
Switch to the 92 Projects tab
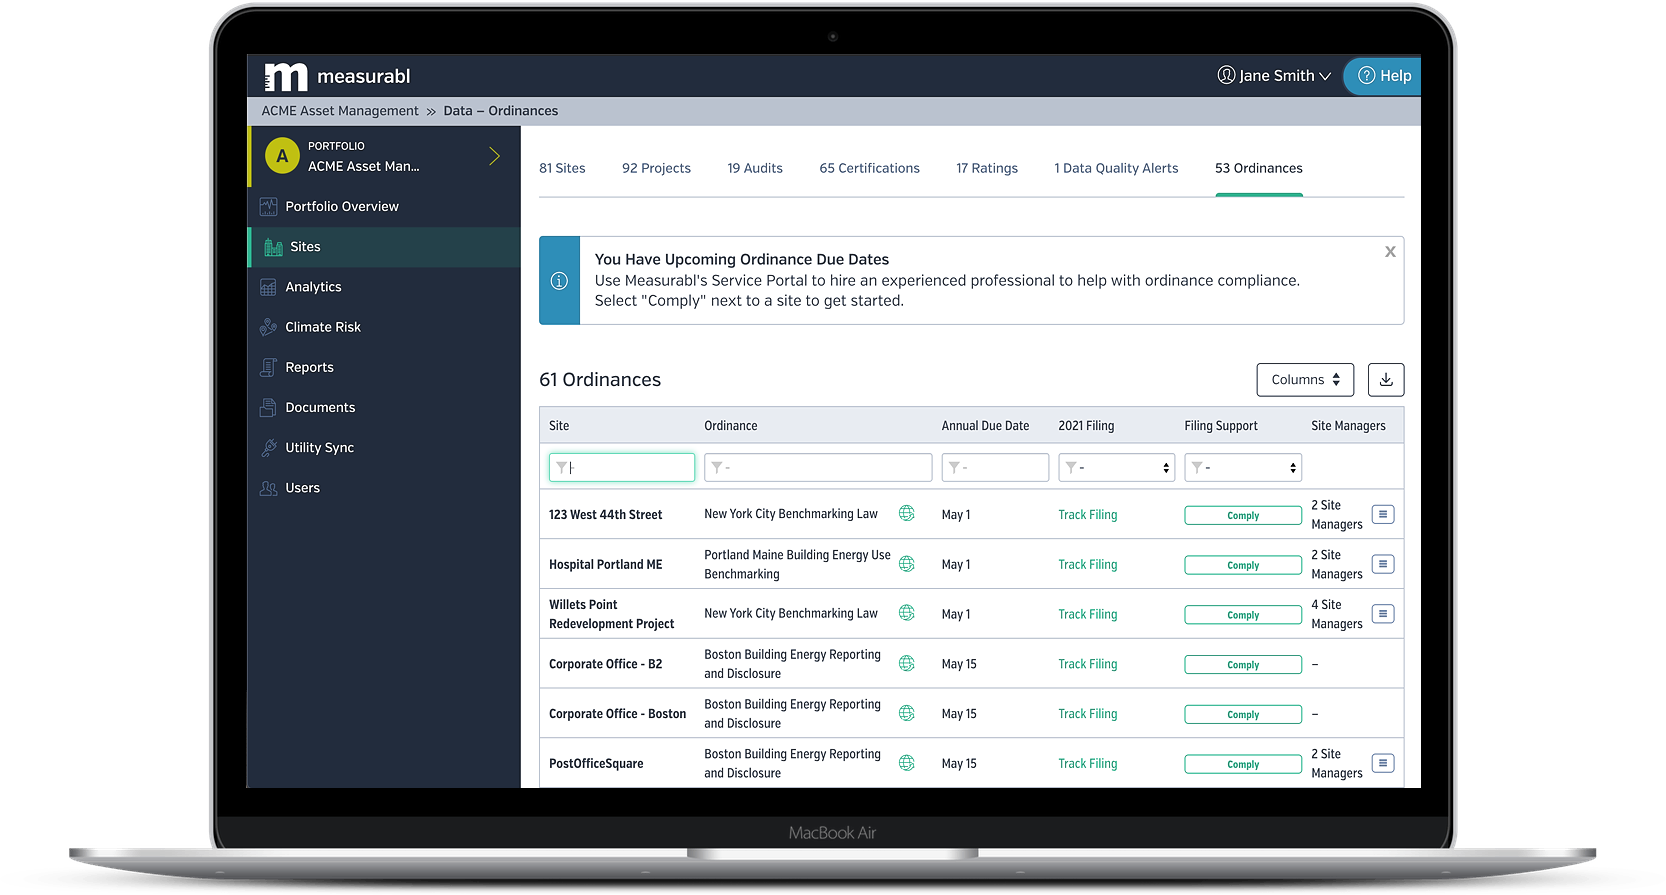pos(656,168)
